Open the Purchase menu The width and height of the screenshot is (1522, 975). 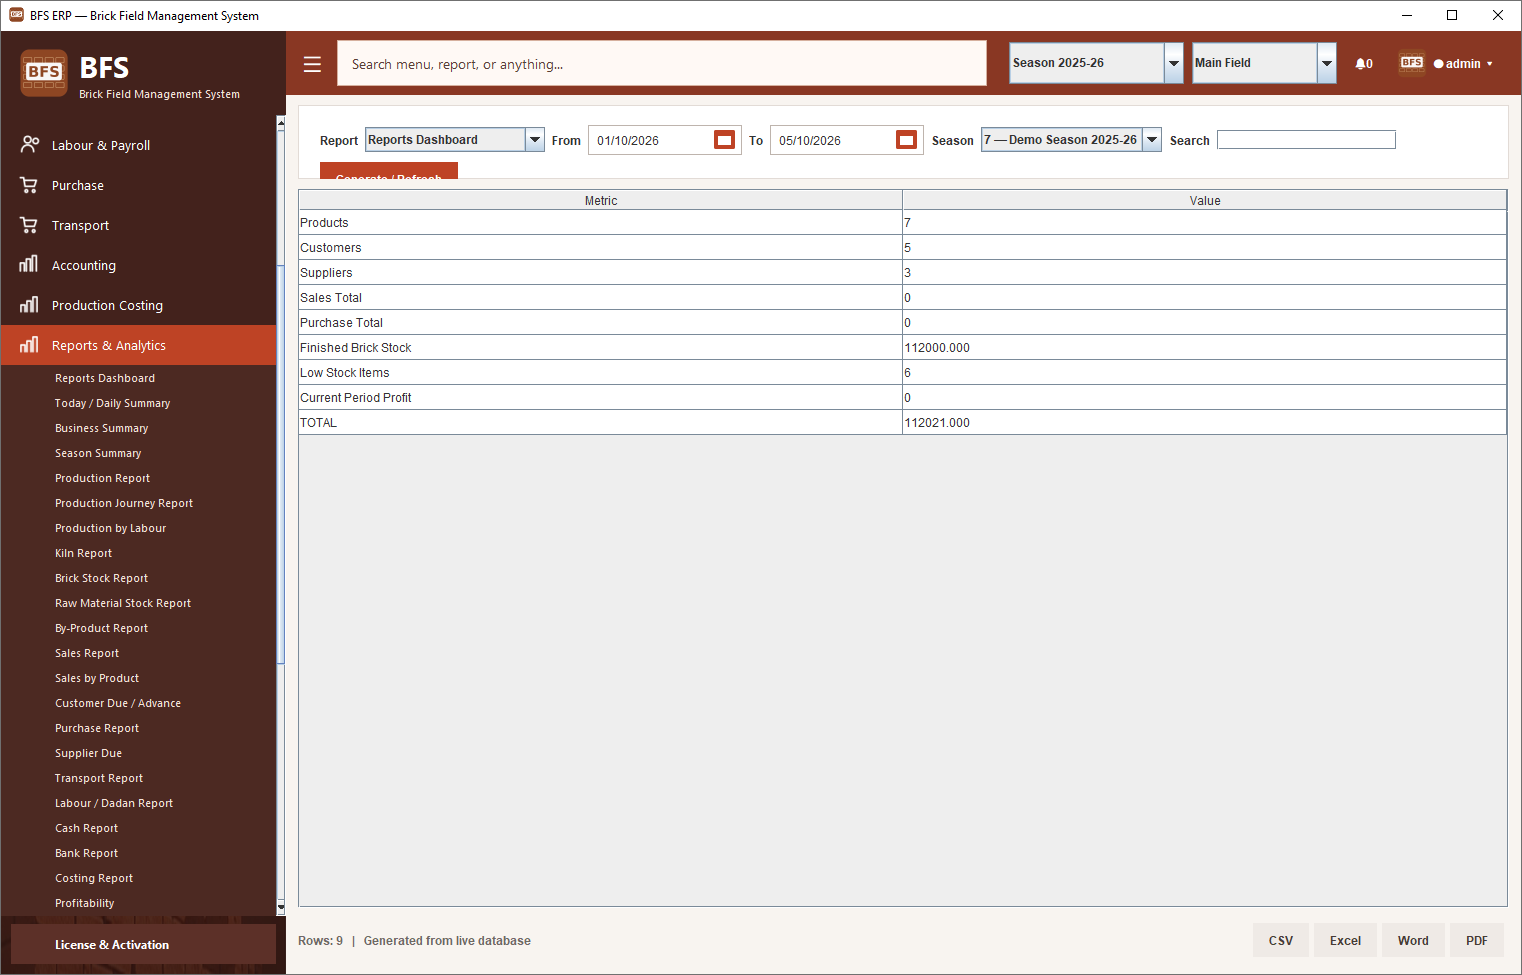click(x=138, y=185)
